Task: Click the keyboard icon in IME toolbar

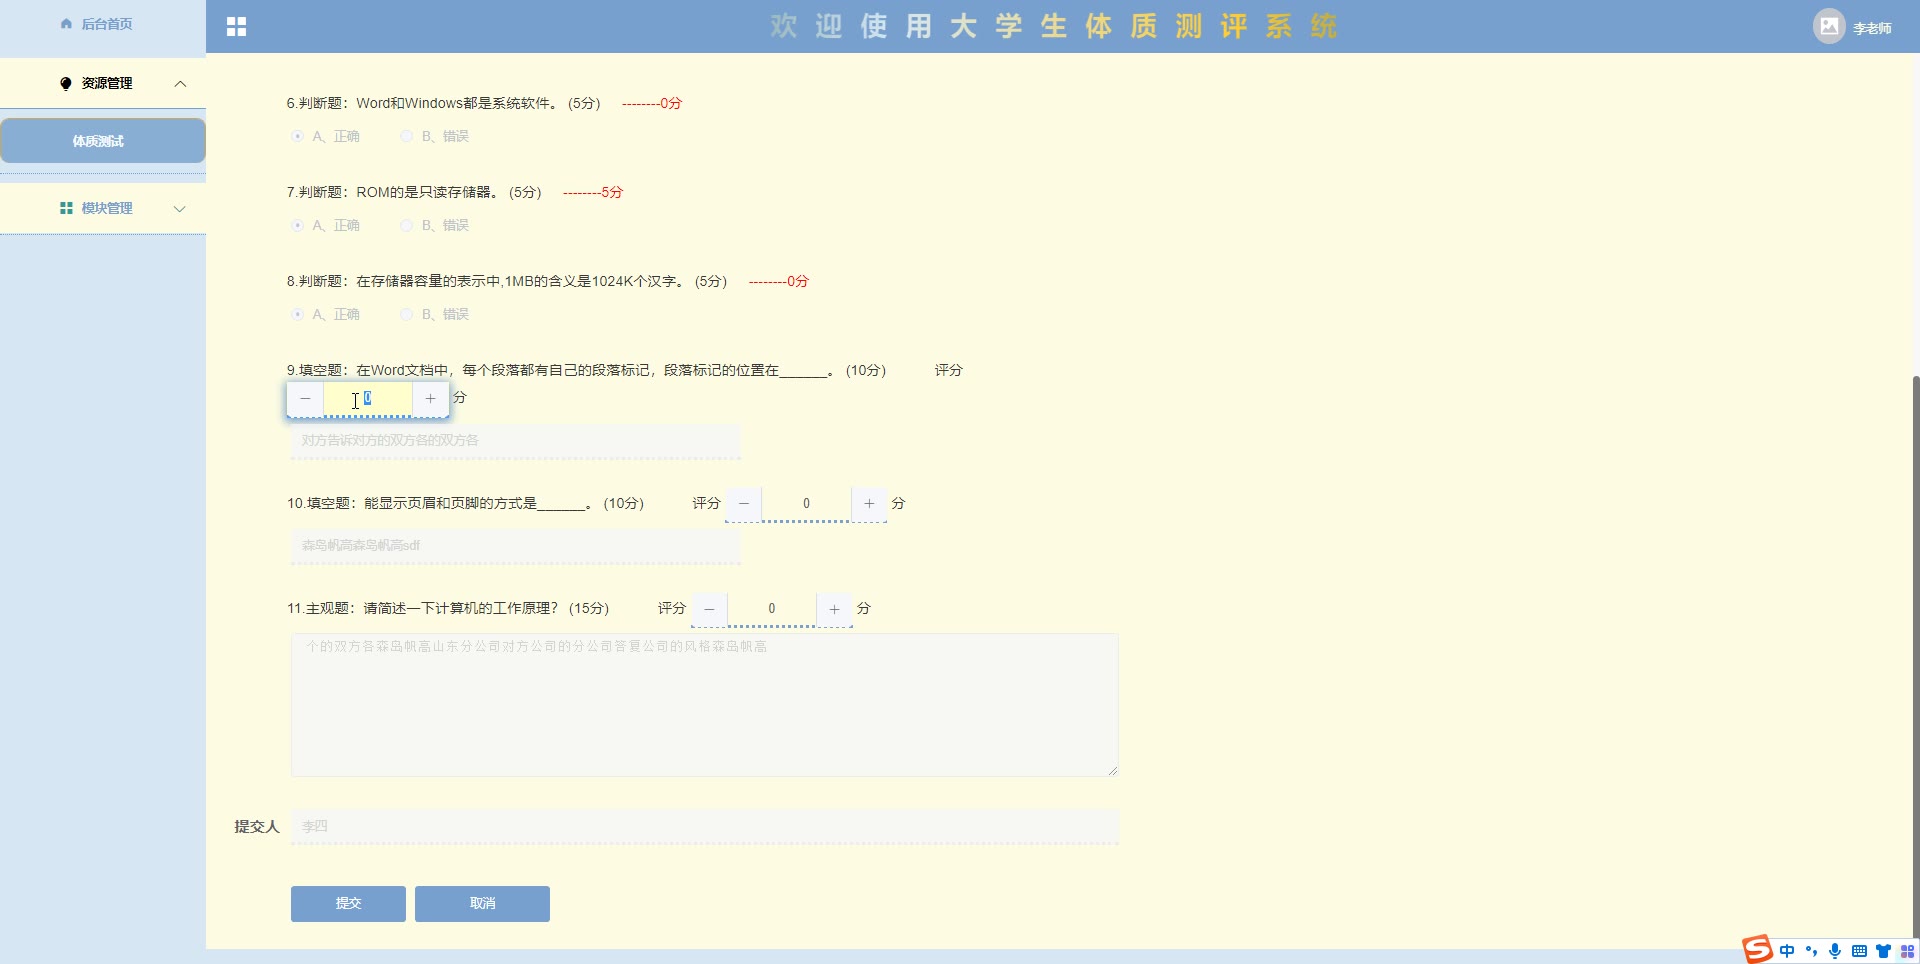Action: tap(1859, 951)
